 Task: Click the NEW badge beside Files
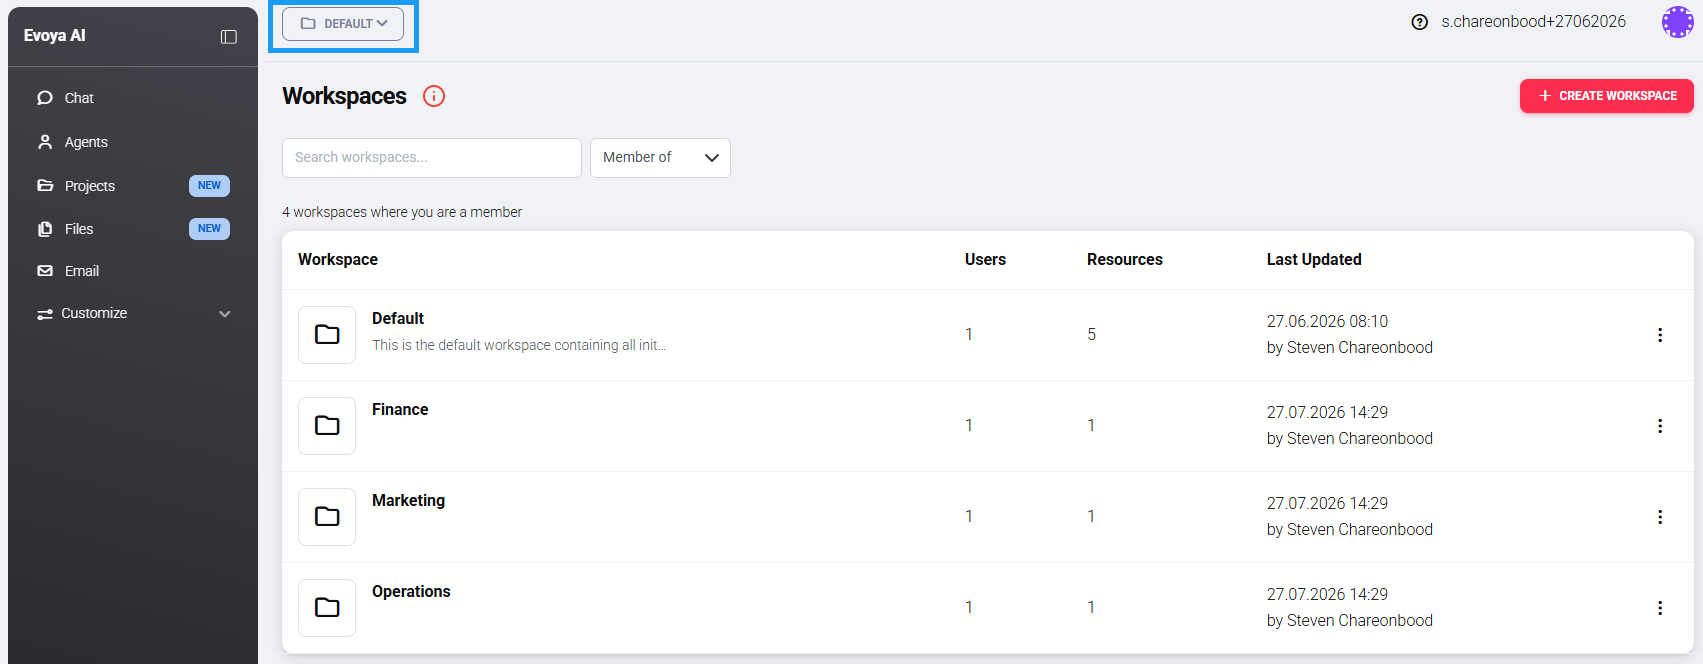coord(209,229)
